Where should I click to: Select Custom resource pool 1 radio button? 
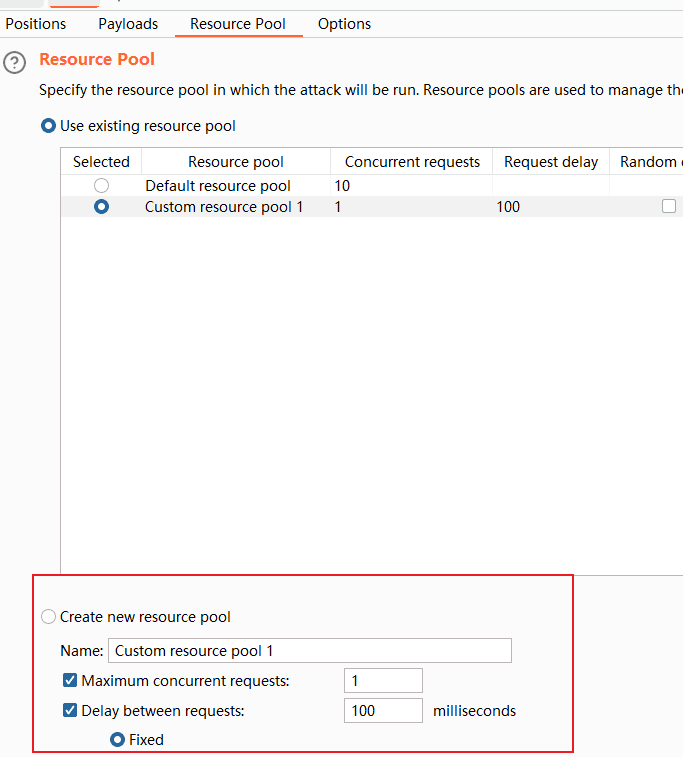(101, 207)
